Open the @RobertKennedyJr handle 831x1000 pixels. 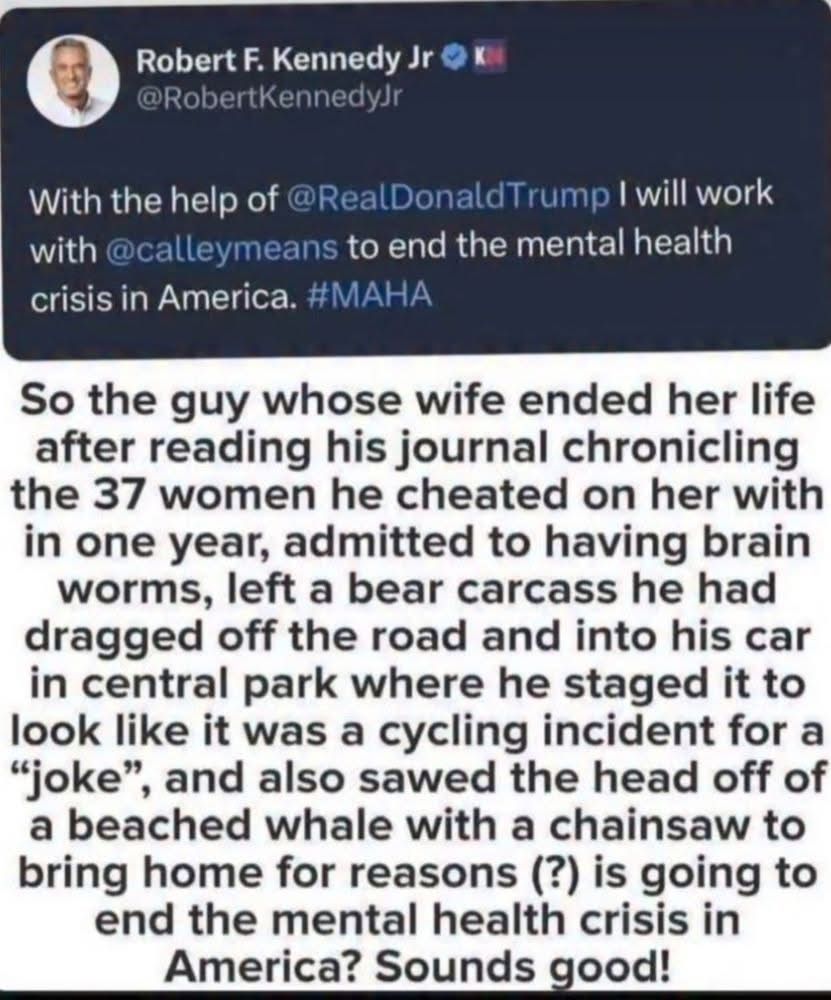pos(268,96)
